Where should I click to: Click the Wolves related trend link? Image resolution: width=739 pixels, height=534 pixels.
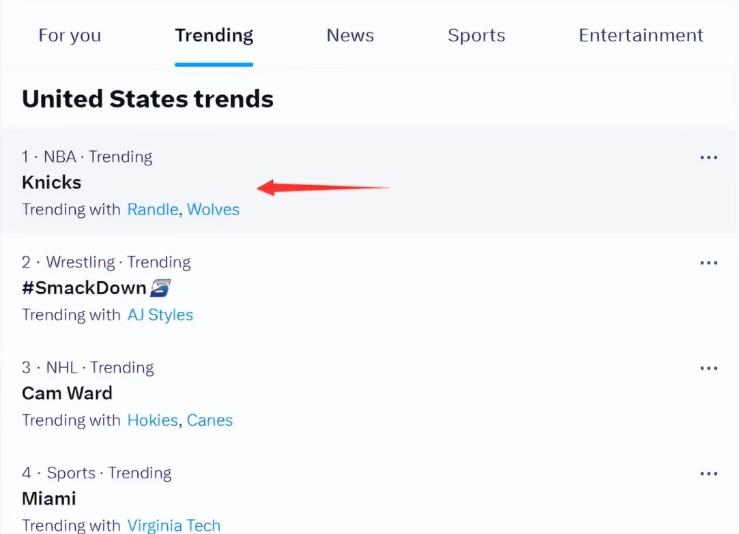tap(213, 210)
